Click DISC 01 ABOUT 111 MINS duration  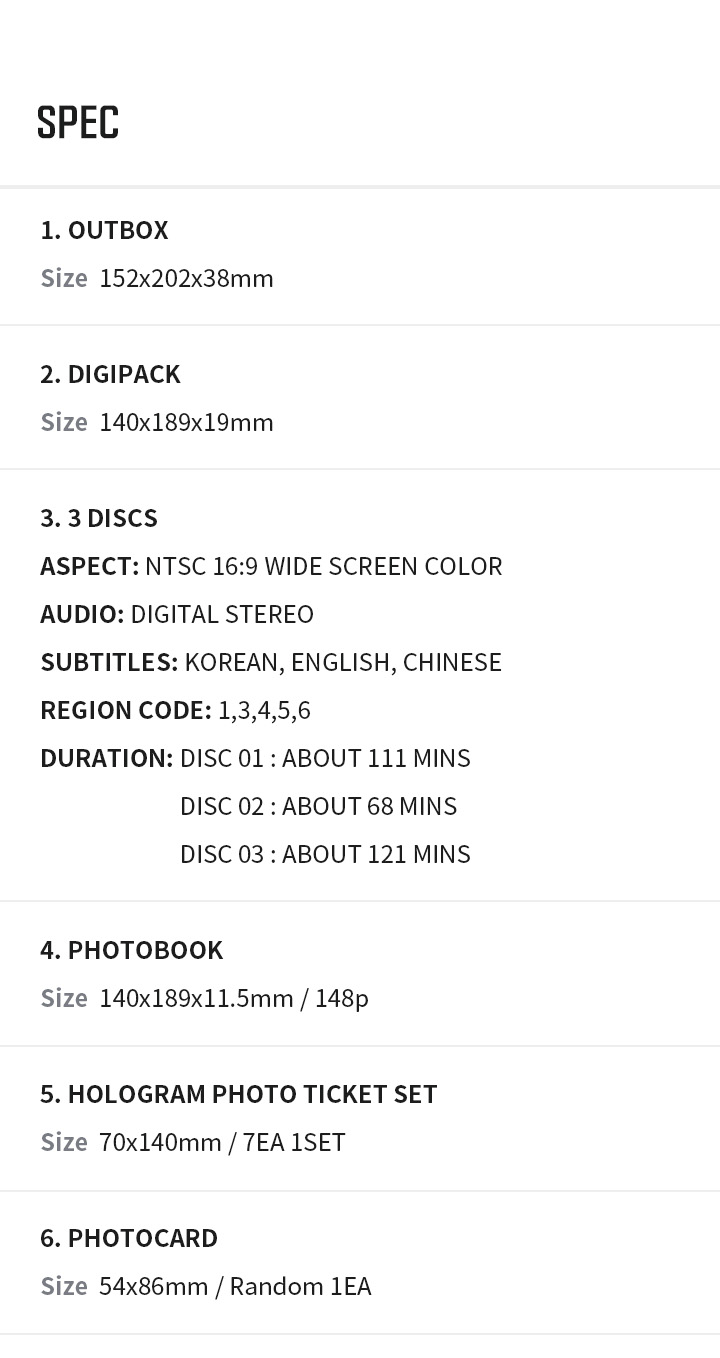(x=325, y=758)
